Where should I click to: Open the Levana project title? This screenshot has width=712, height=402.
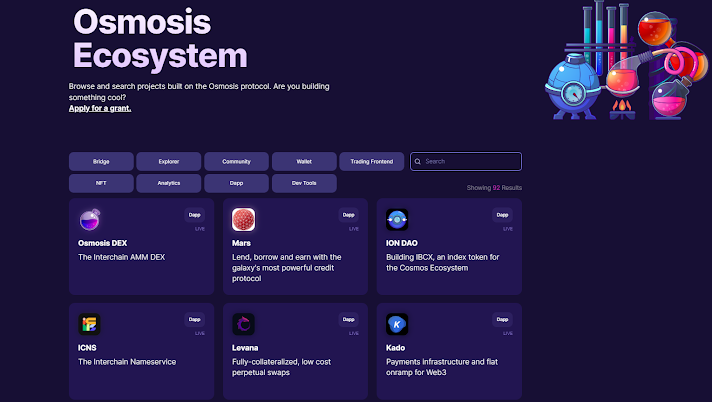245,348
